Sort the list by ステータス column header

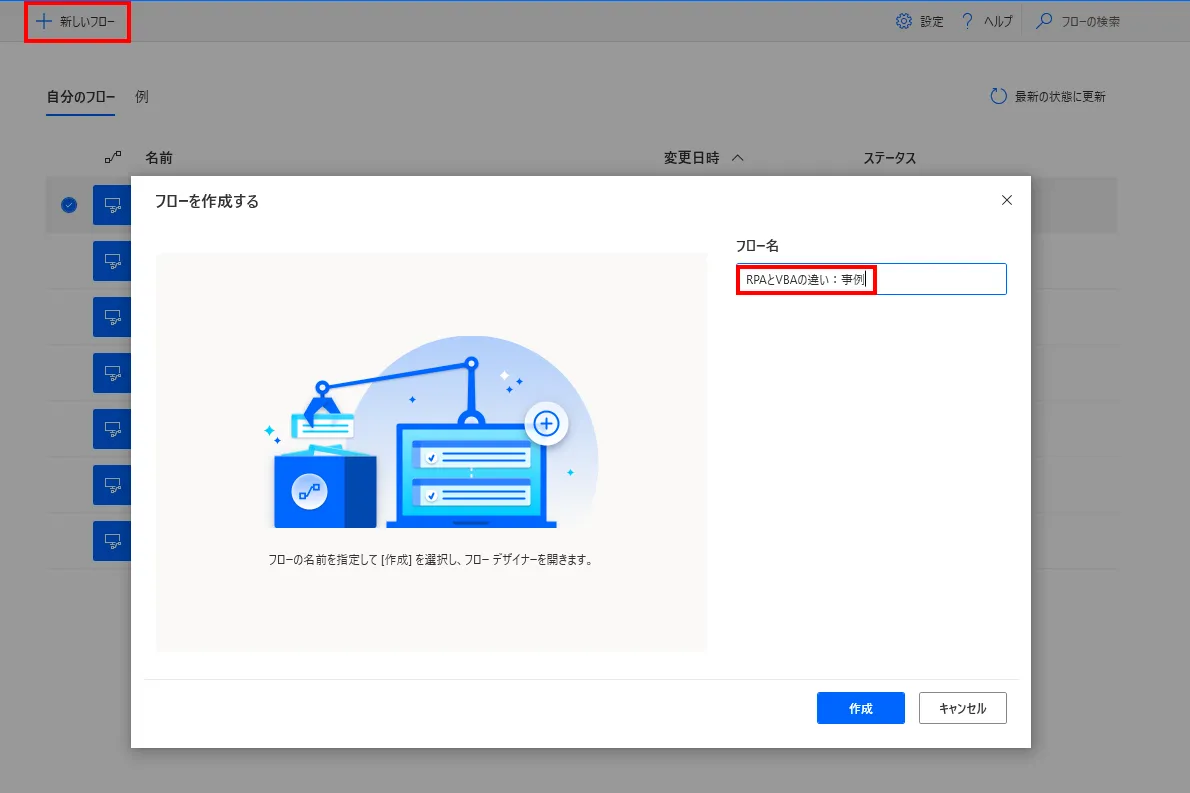coord(889,158)
